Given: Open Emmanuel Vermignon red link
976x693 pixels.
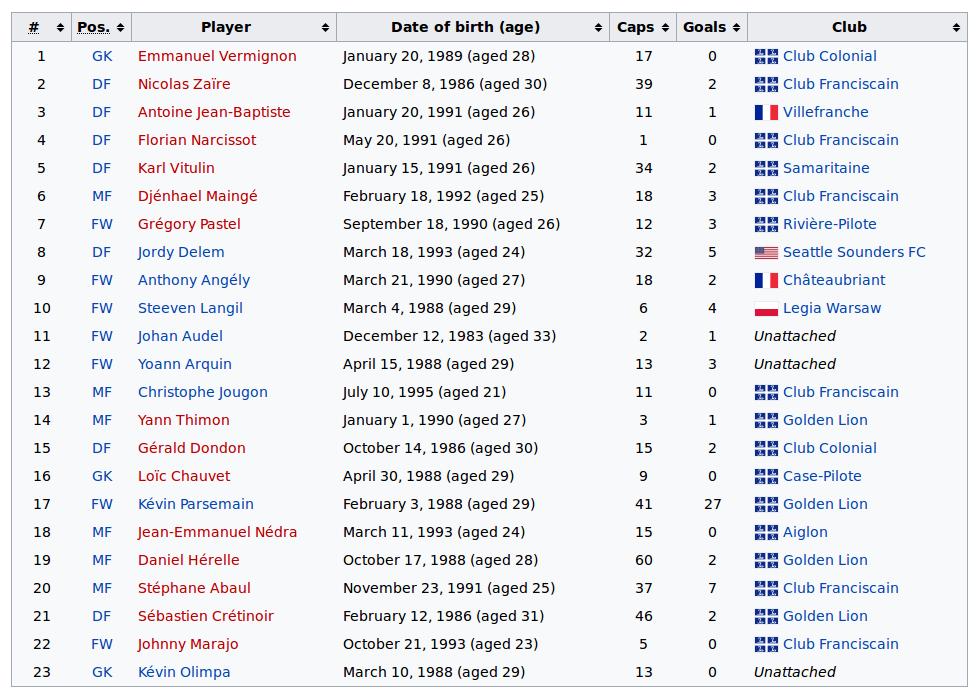Looking at the screenshot, I should click(217, 56).
